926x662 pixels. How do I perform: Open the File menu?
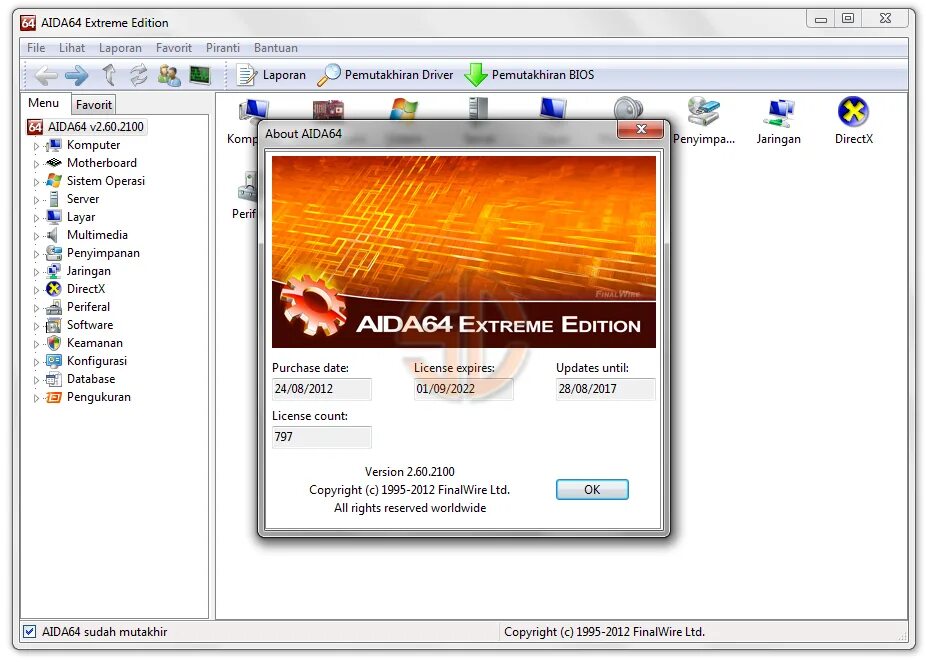36,48
